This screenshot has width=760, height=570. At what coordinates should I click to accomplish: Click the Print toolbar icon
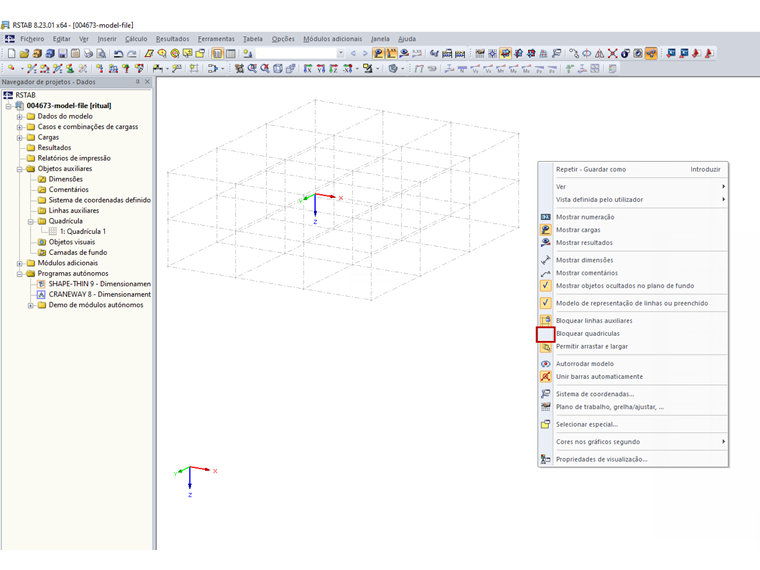tap(88, 53)
